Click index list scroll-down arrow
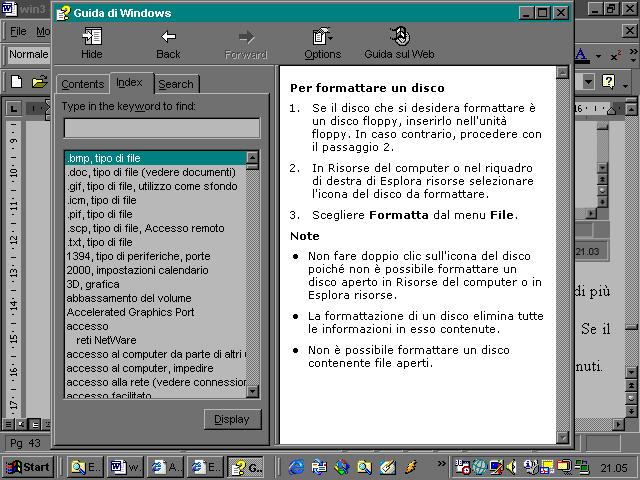 (253, 392)
